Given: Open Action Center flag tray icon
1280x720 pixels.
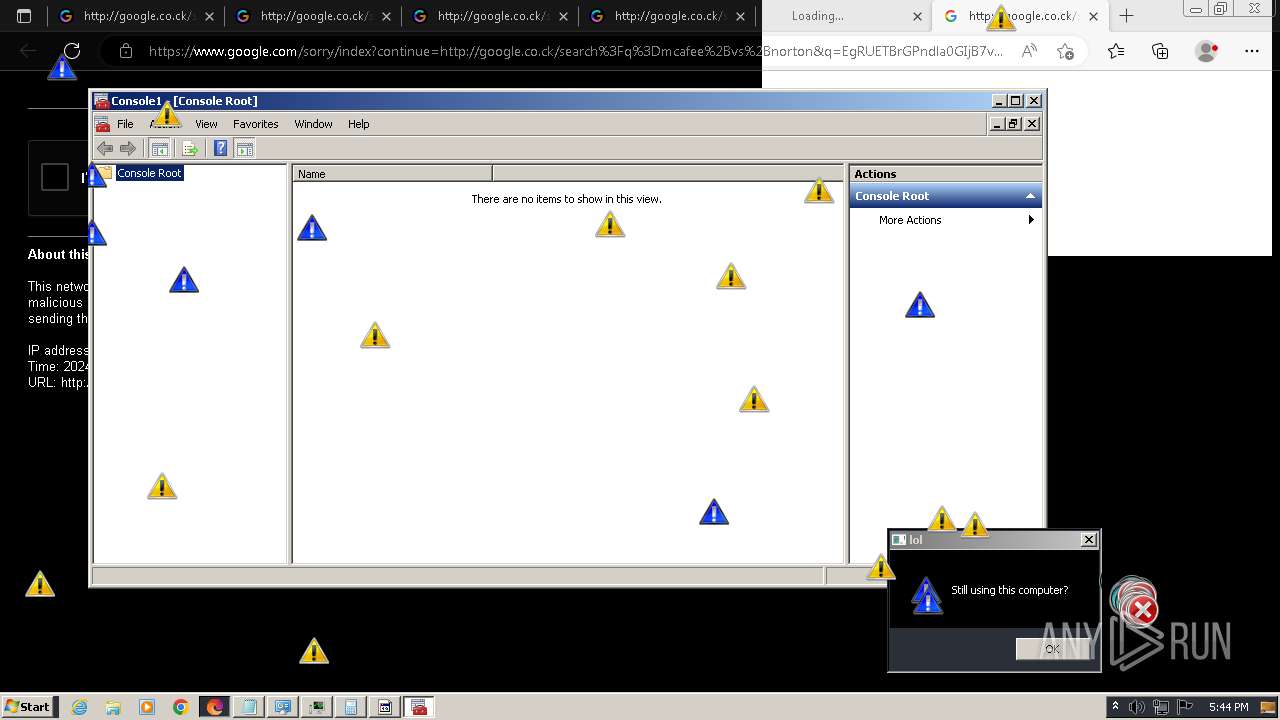Looking at the screenshot, I should pyautogui.click(x=1184, y=707).
